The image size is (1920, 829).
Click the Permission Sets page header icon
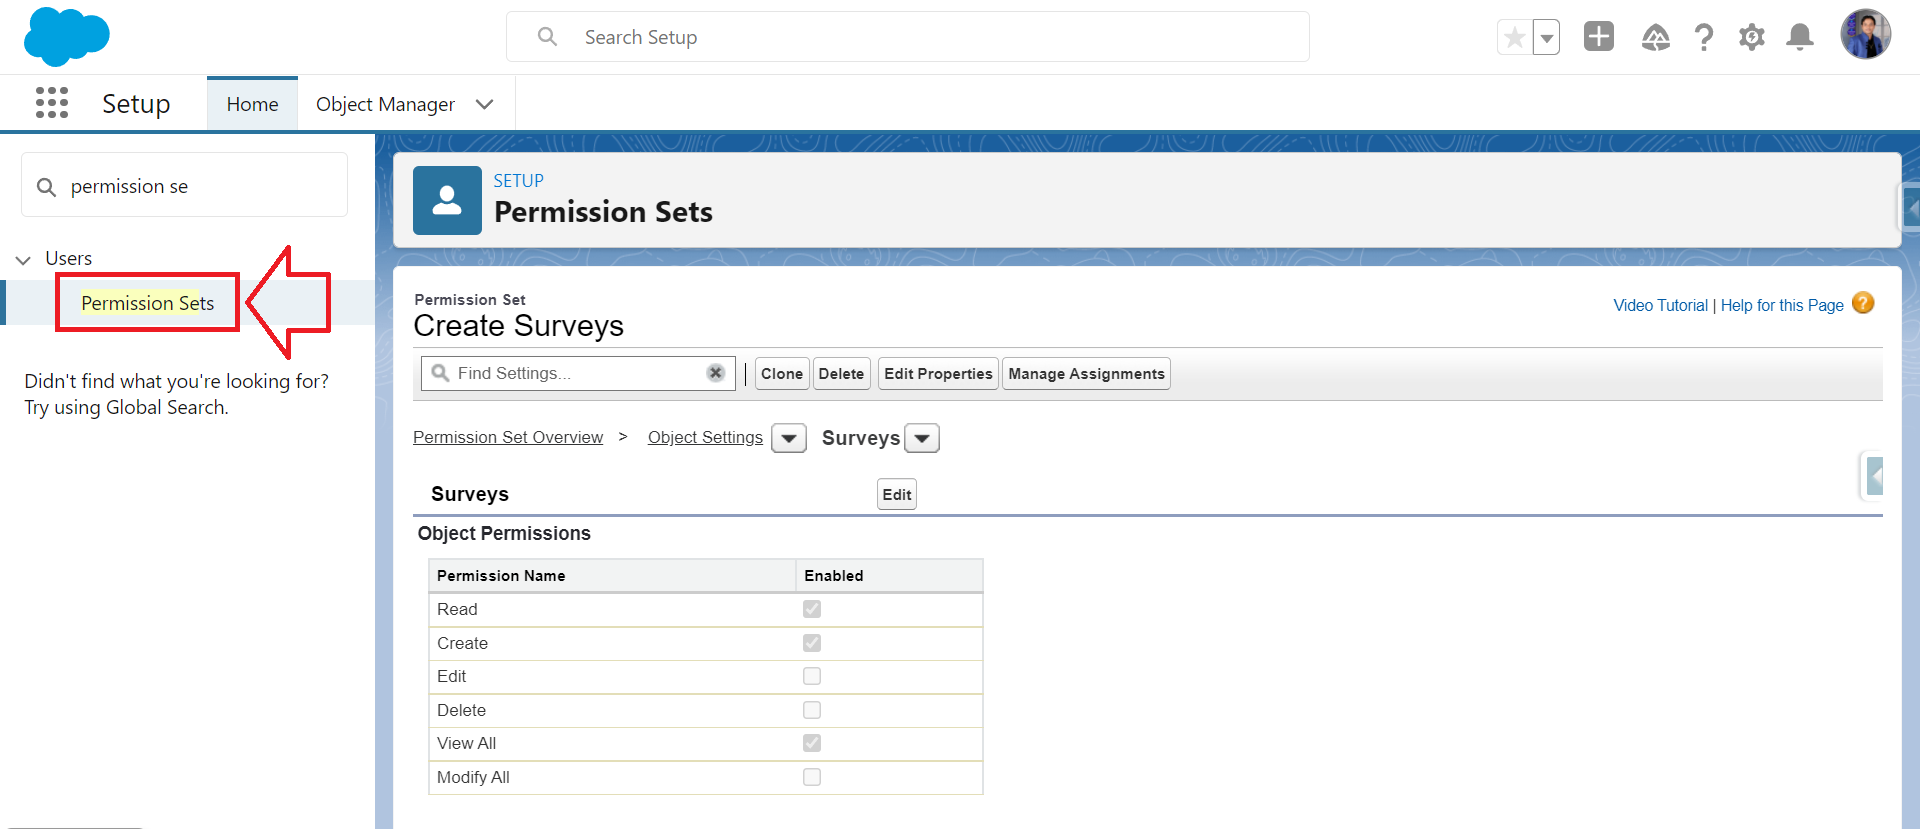(x=447, y=200)
